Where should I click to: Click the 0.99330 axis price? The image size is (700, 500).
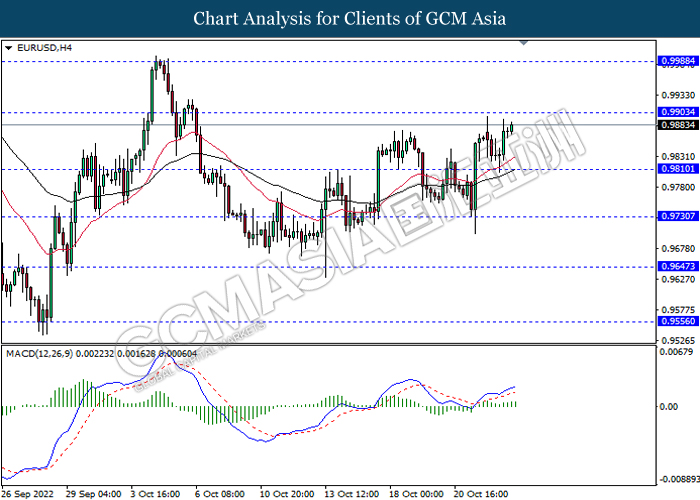point(678,95)
